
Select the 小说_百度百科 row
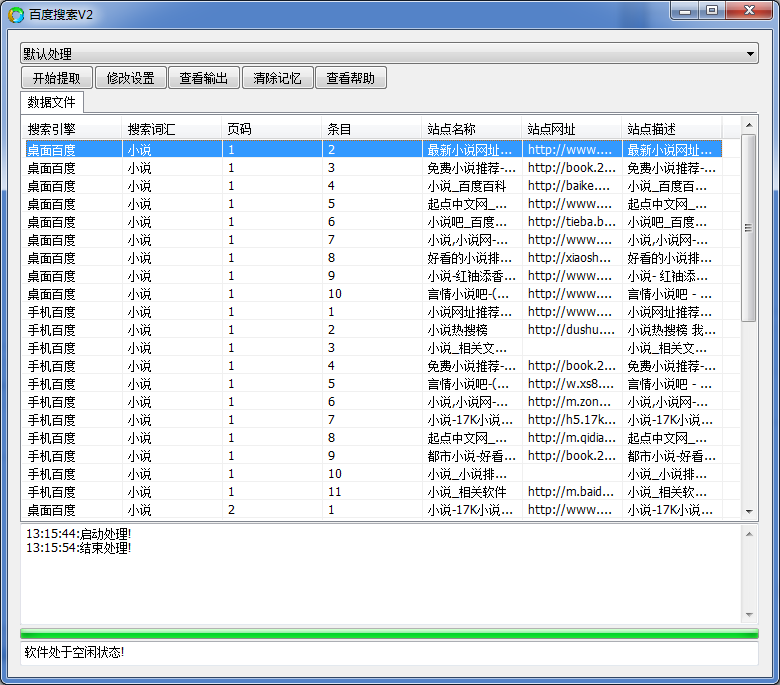pos(466,186)
